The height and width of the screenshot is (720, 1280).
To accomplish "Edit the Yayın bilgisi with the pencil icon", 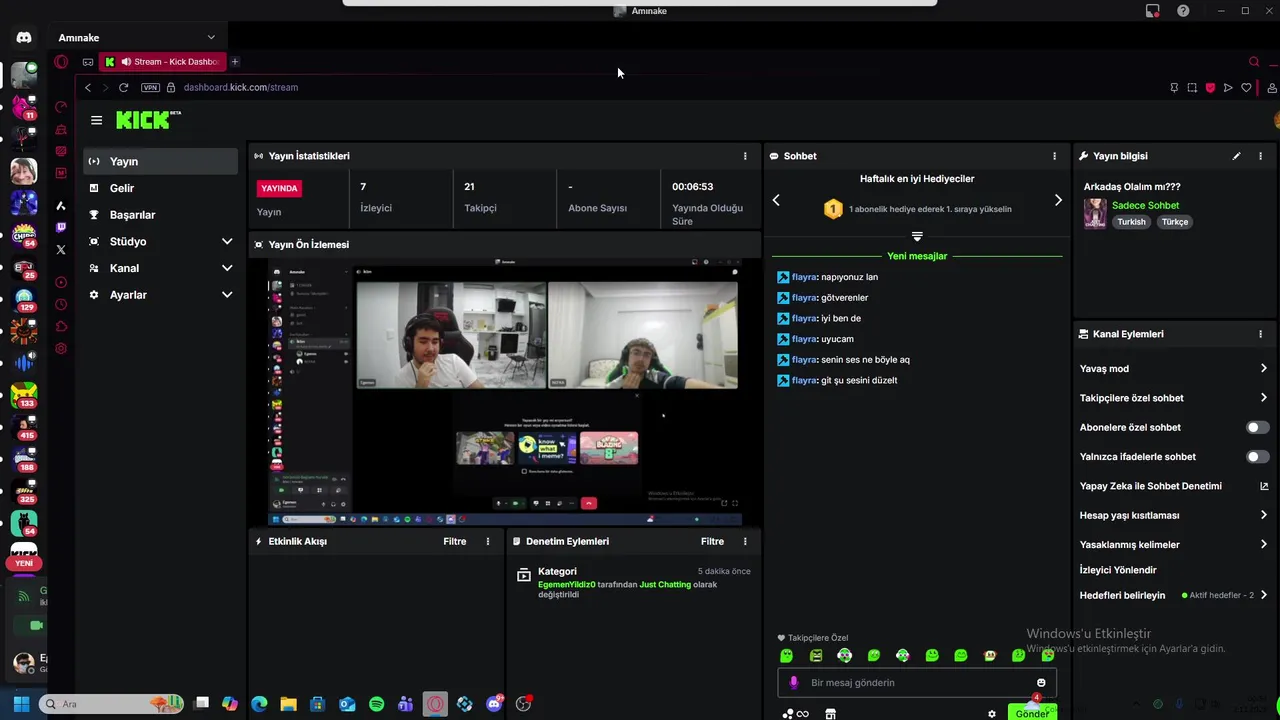I will (1237, 156).
